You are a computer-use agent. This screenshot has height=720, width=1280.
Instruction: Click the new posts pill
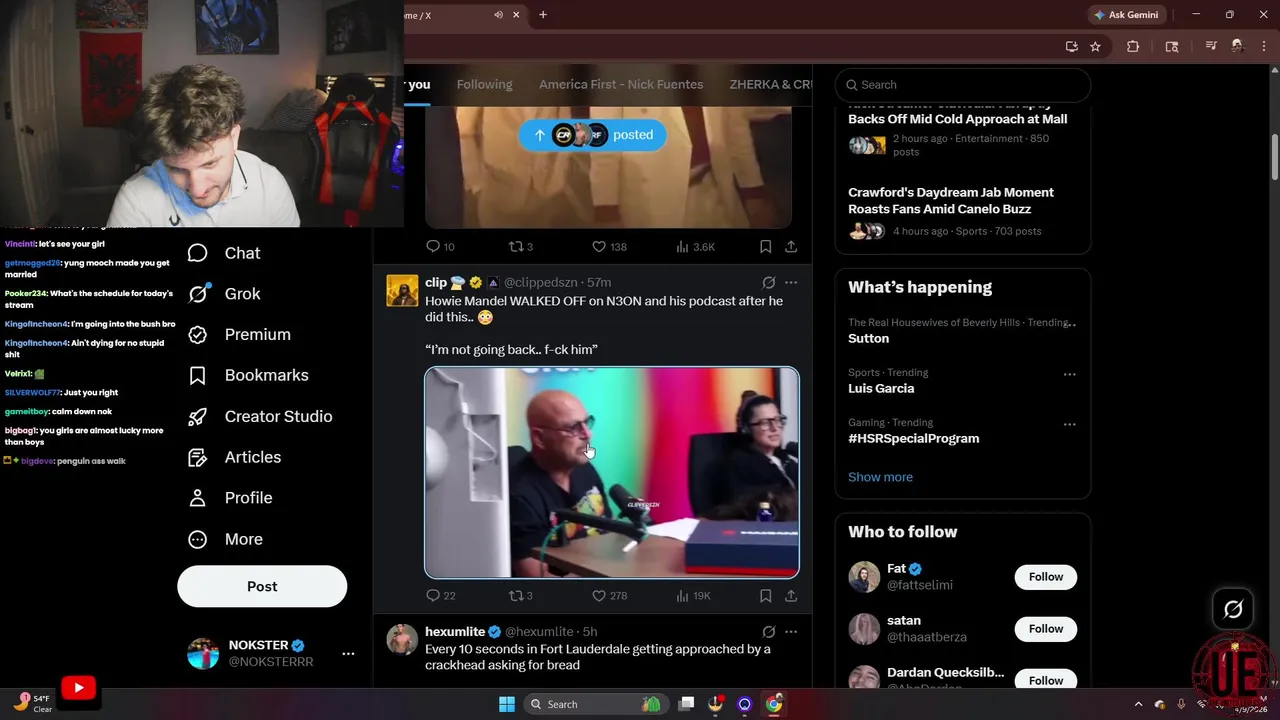pos(592,135)
